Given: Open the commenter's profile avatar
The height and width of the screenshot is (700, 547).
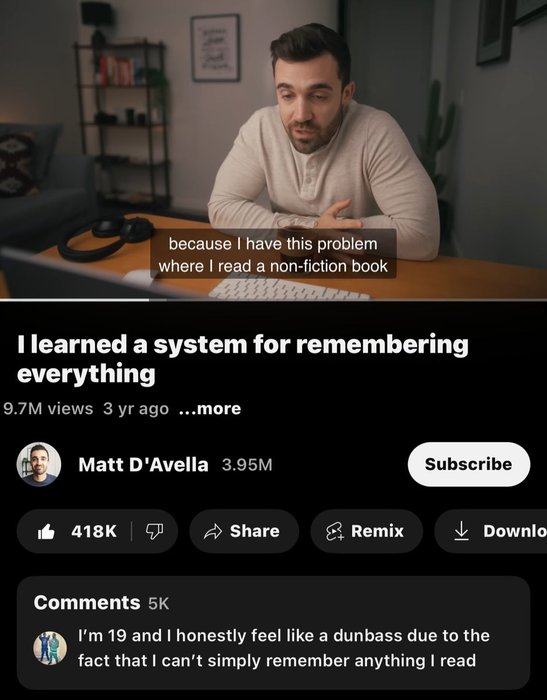Looking at the screenshot, I should click(50, 648).
